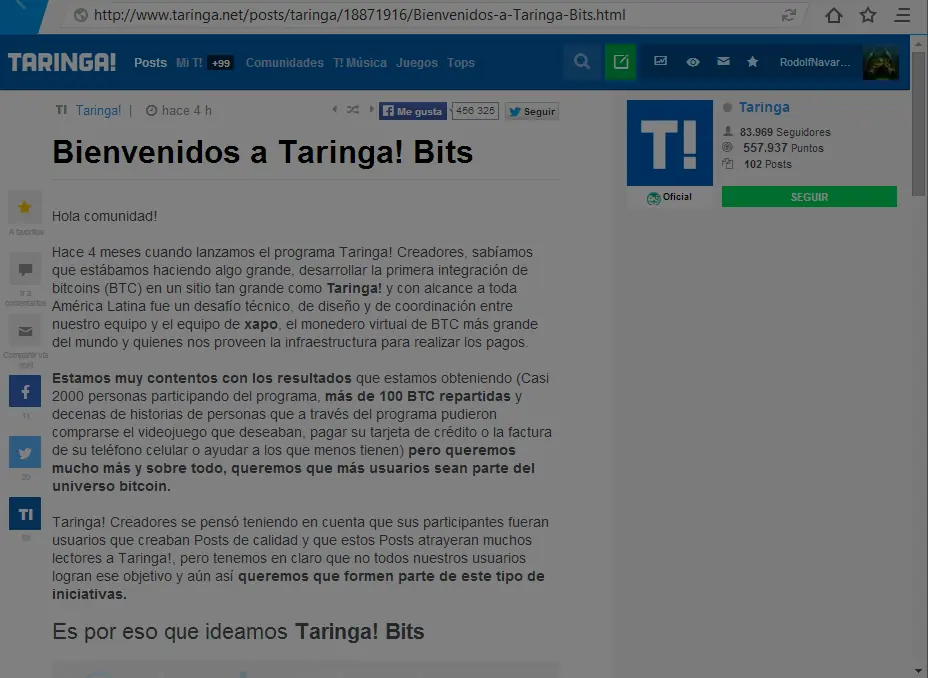928x678 pixels.
Task: Click the bold word xapo
Action: click(x=260, y=324)
